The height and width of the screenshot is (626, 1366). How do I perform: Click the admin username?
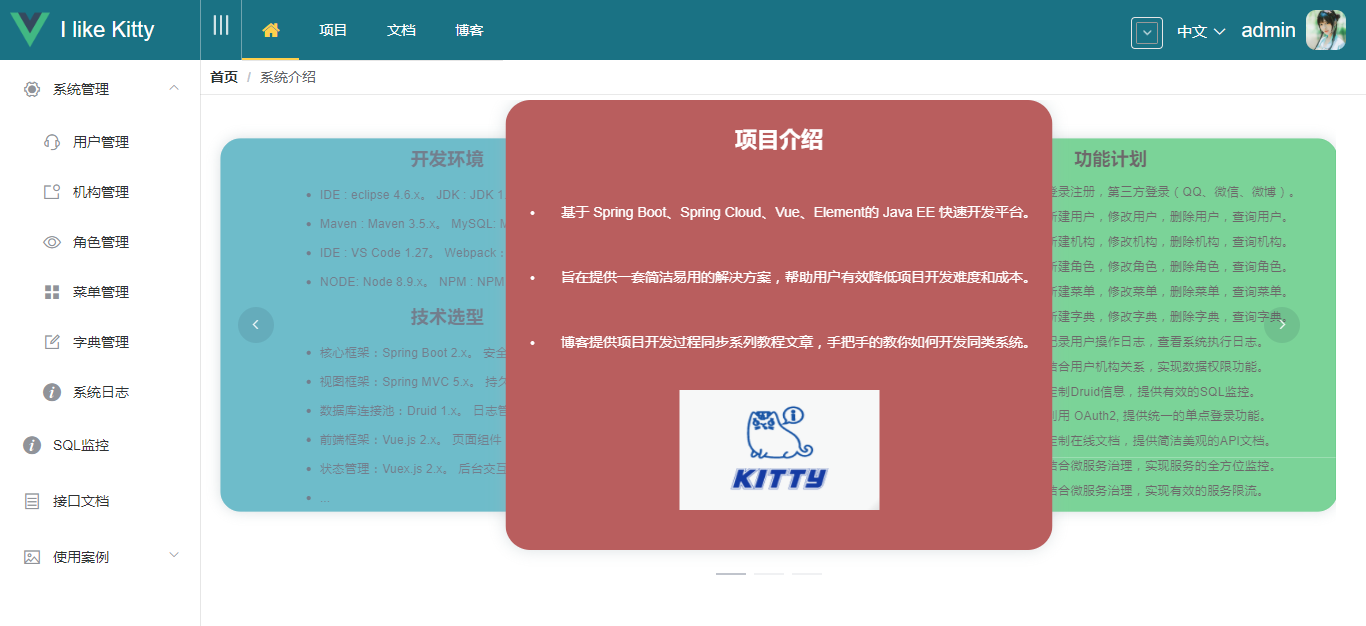coord(1268,30)
